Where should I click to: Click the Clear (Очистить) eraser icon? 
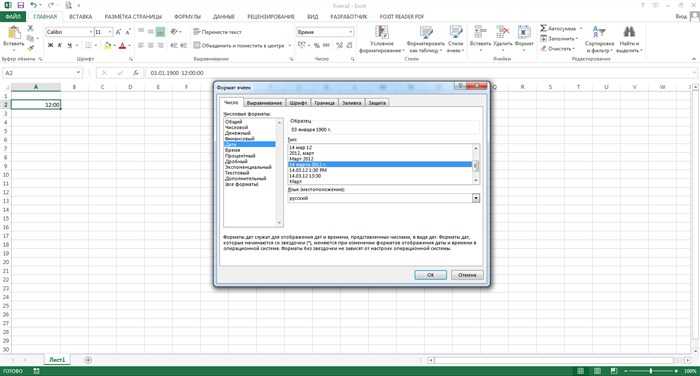coord(543,48)
